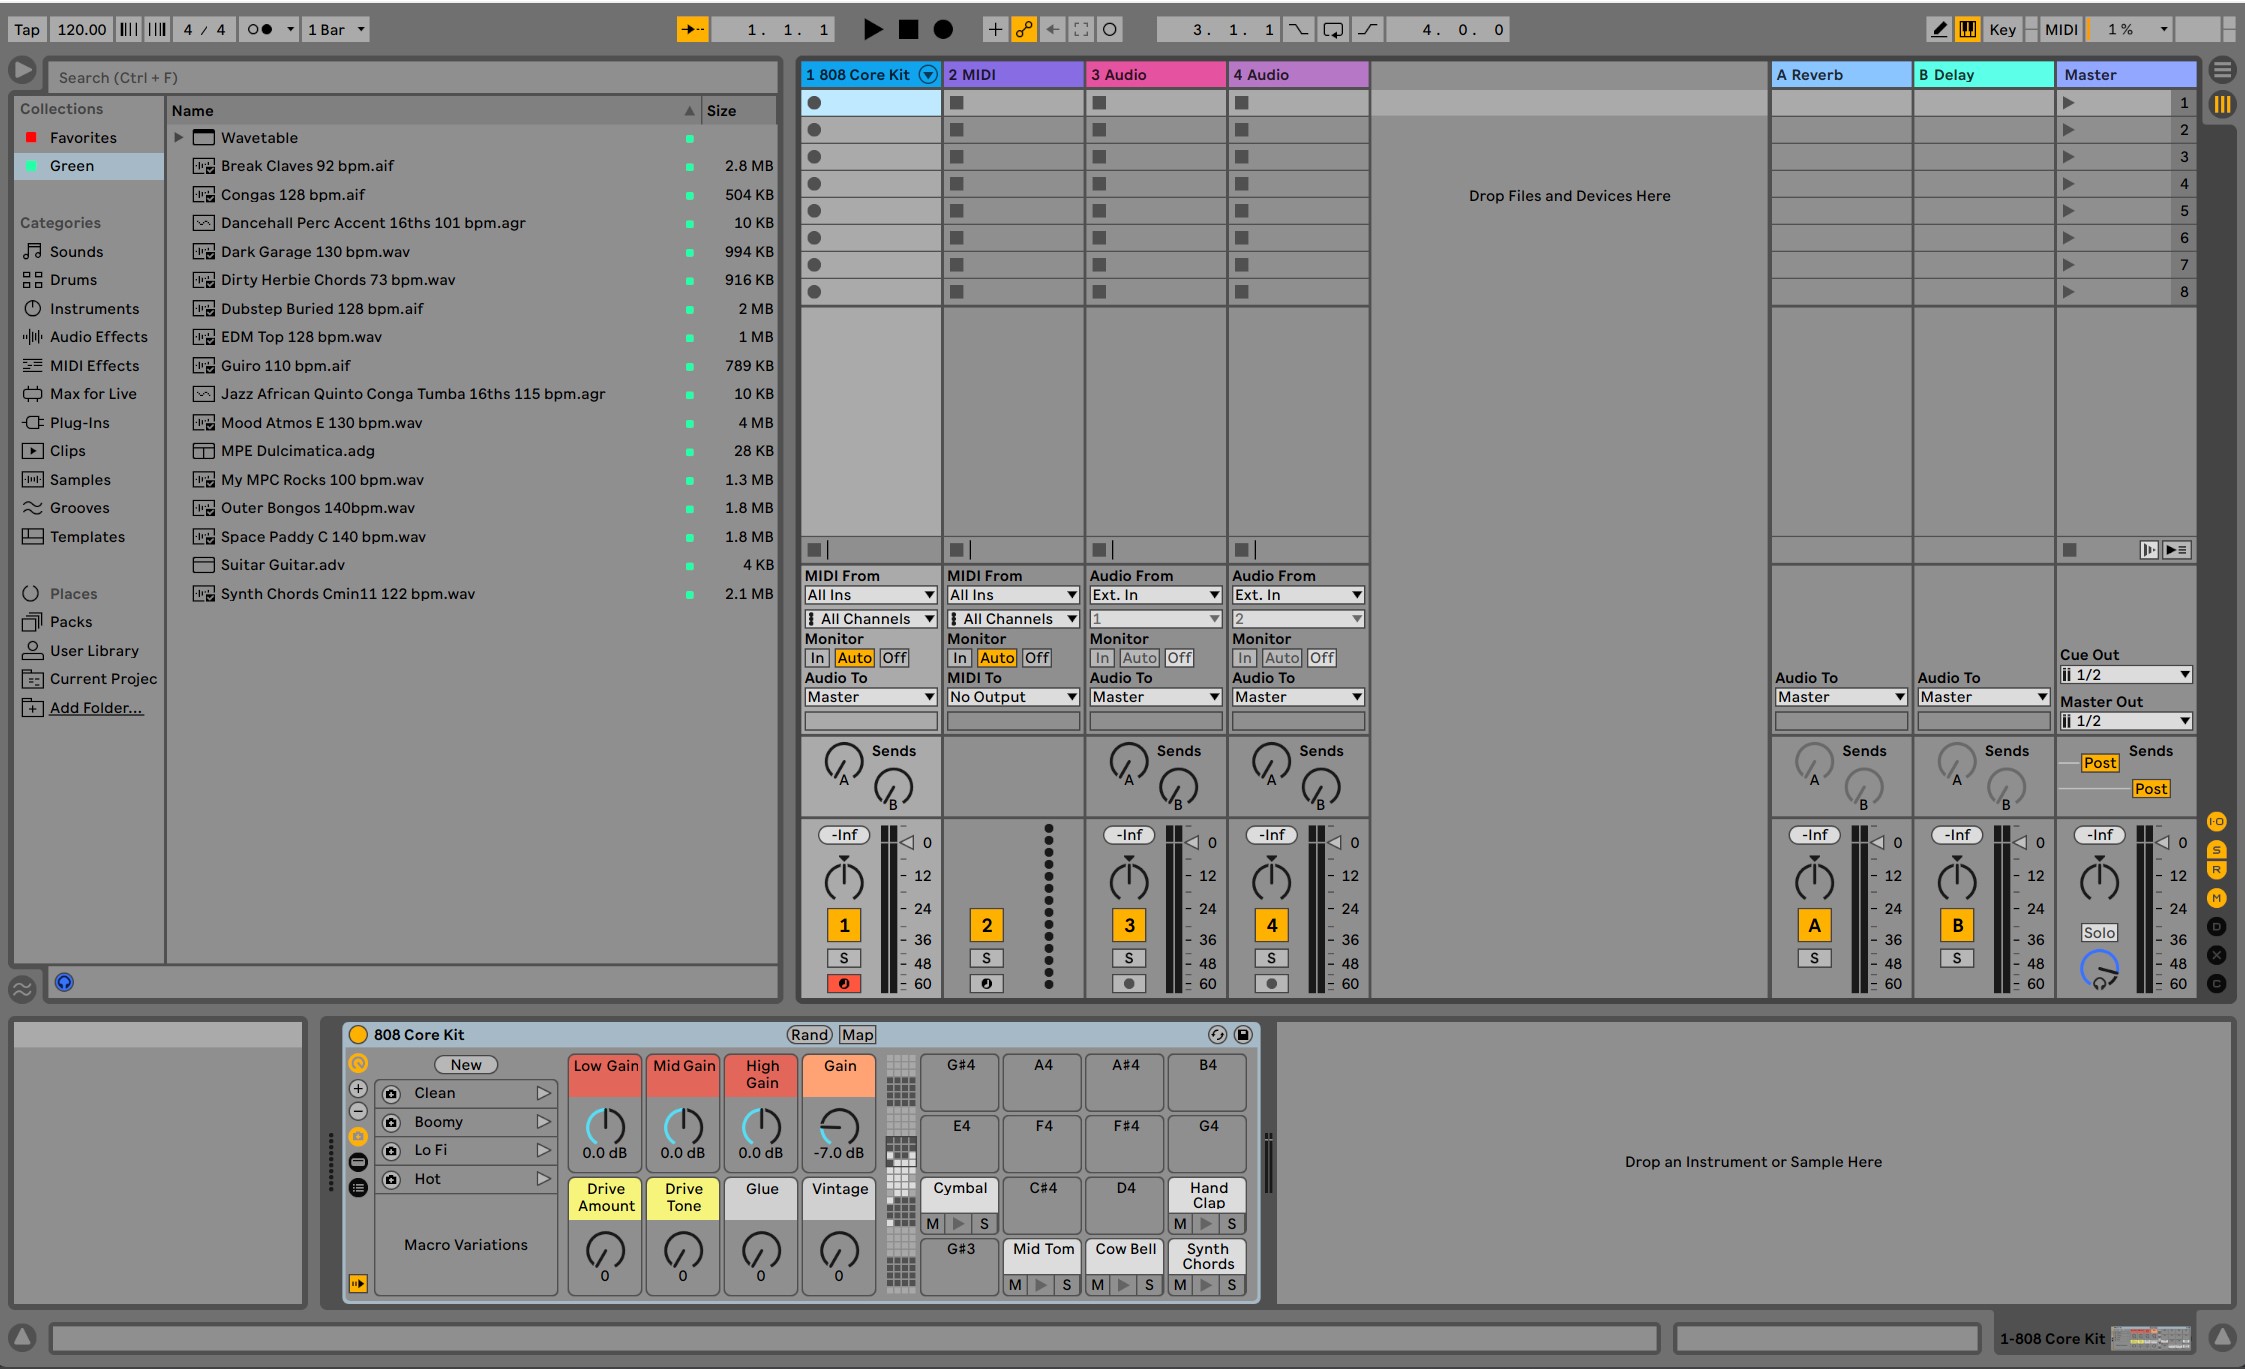2245x1369 pixels.
Task: Open the quantization 1 Bar dropdown
Action: click(336, 30)
